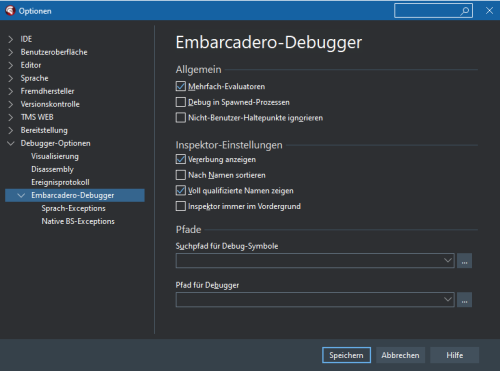The height and width of the screenshot is (371, 500).
Task: Select the Fremdhersteller tree label
Action: (47, 91)
